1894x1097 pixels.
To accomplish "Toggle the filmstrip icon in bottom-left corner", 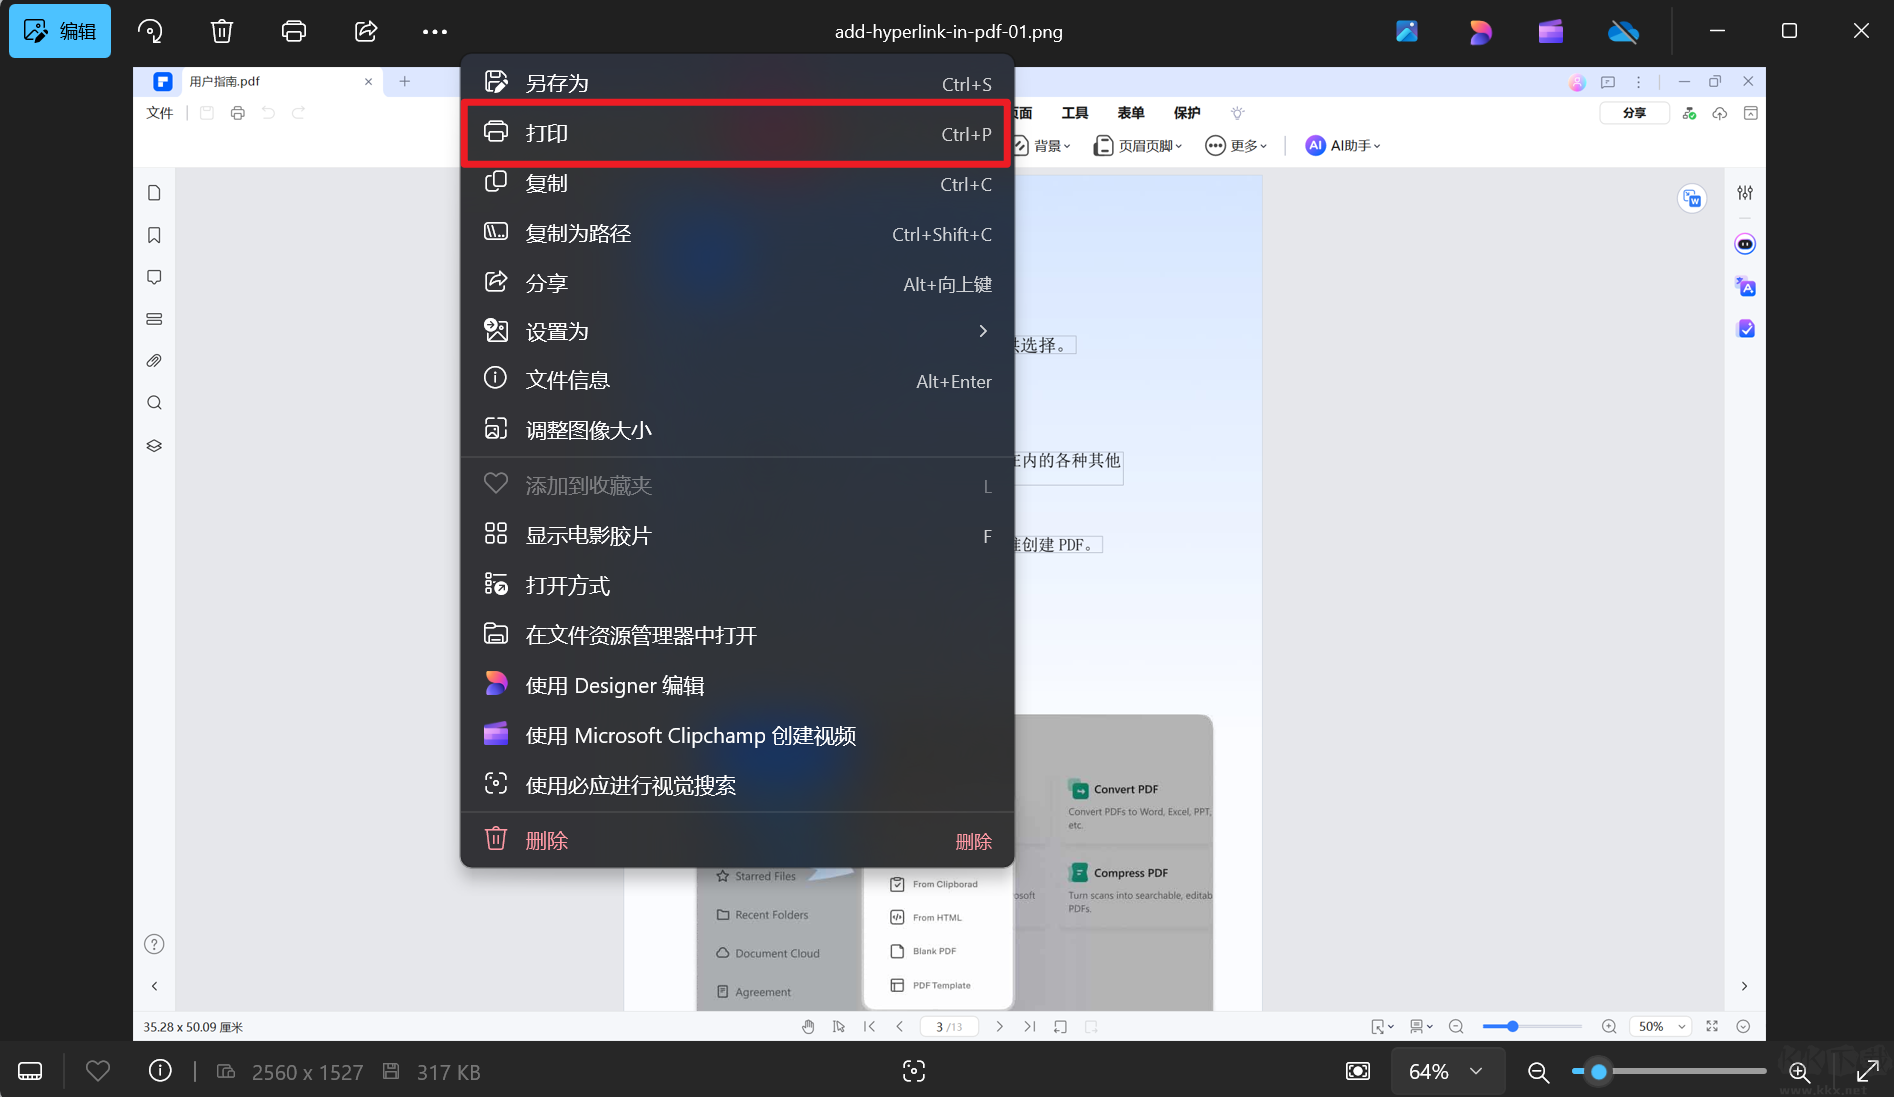I will 29,1071.
